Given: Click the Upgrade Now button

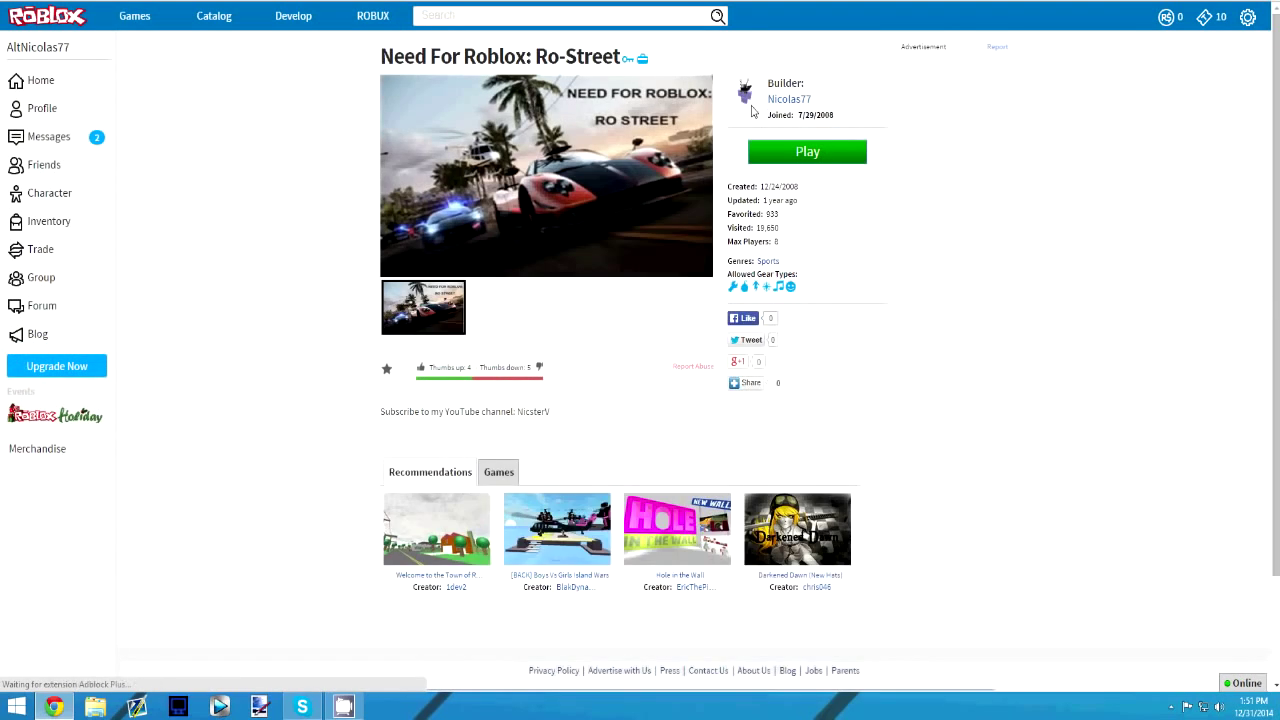Looking at the screenshot, I should pos(57,366).
